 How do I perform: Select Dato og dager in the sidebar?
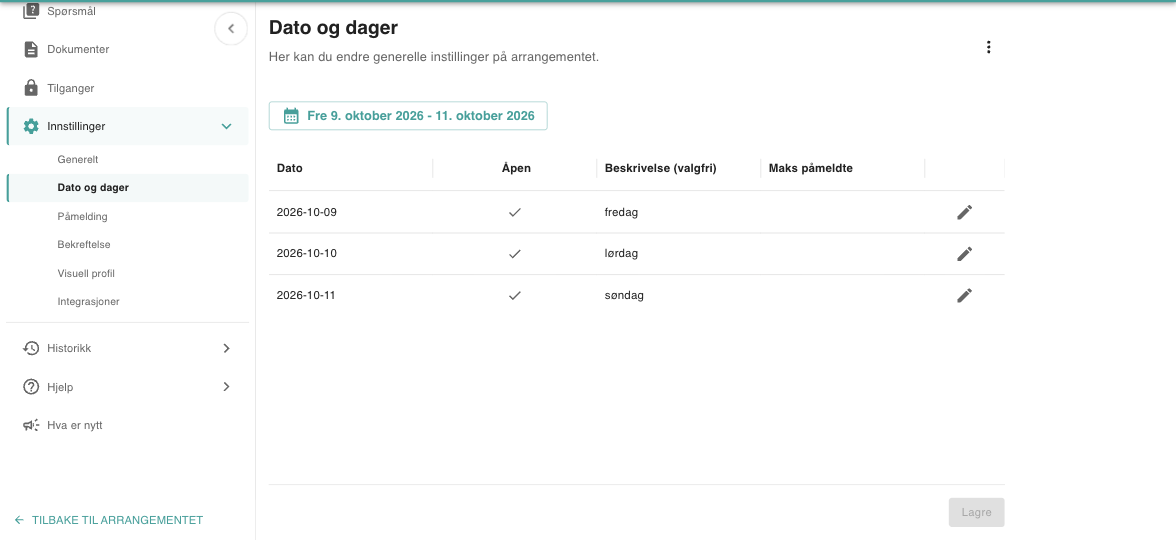(x=127, y=188)
